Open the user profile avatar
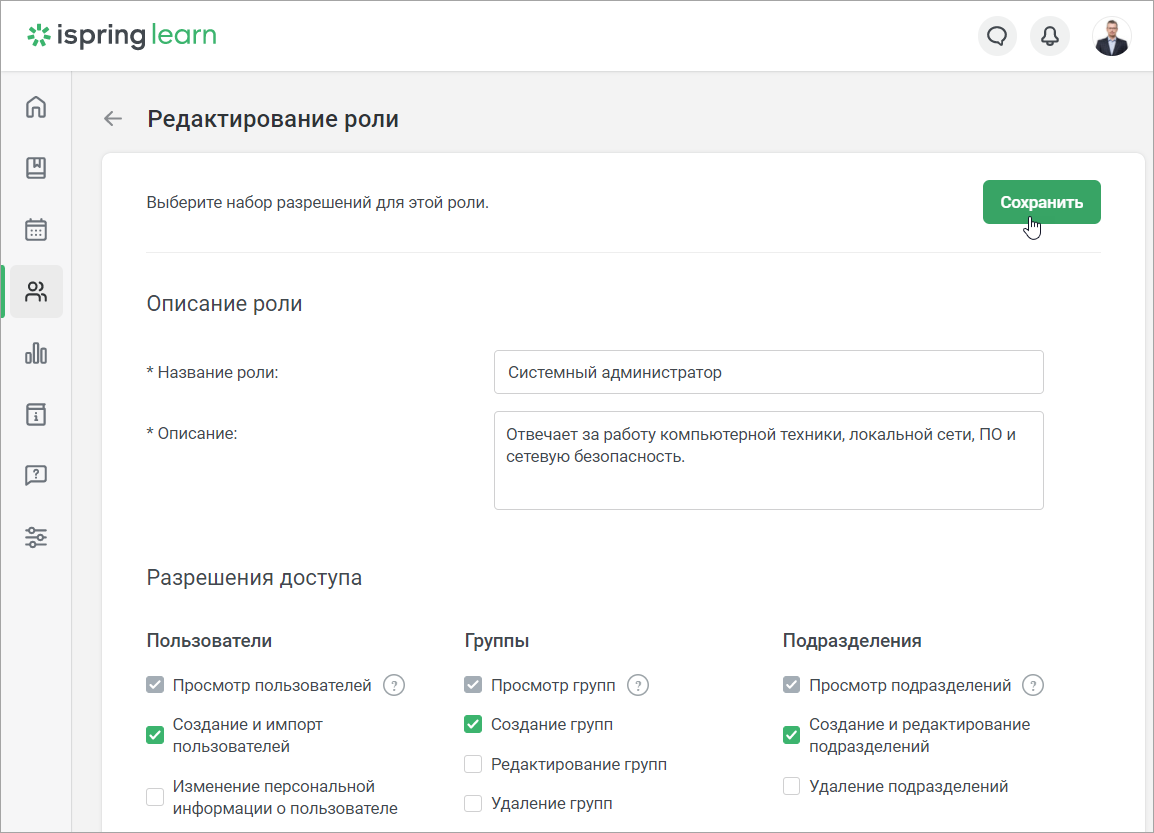Screen dimensions: 1154x833 click(1111, 36)
